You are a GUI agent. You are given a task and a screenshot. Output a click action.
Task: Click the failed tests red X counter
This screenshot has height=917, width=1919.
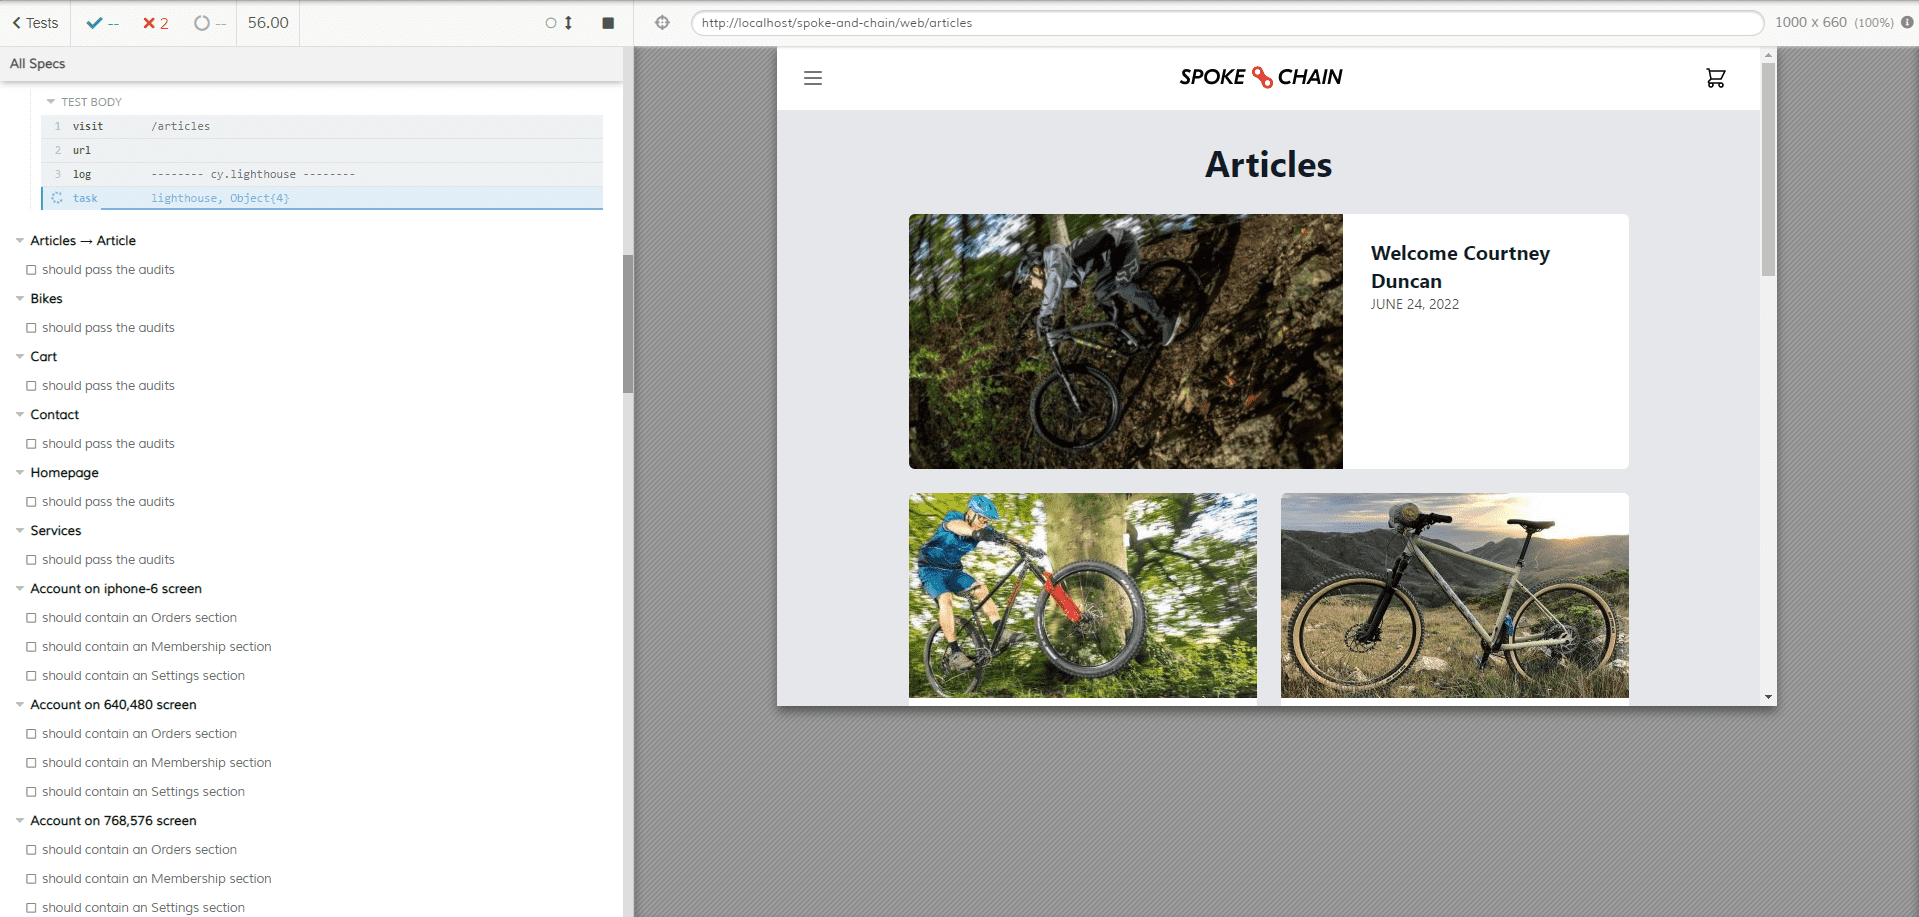click(155, 23)
